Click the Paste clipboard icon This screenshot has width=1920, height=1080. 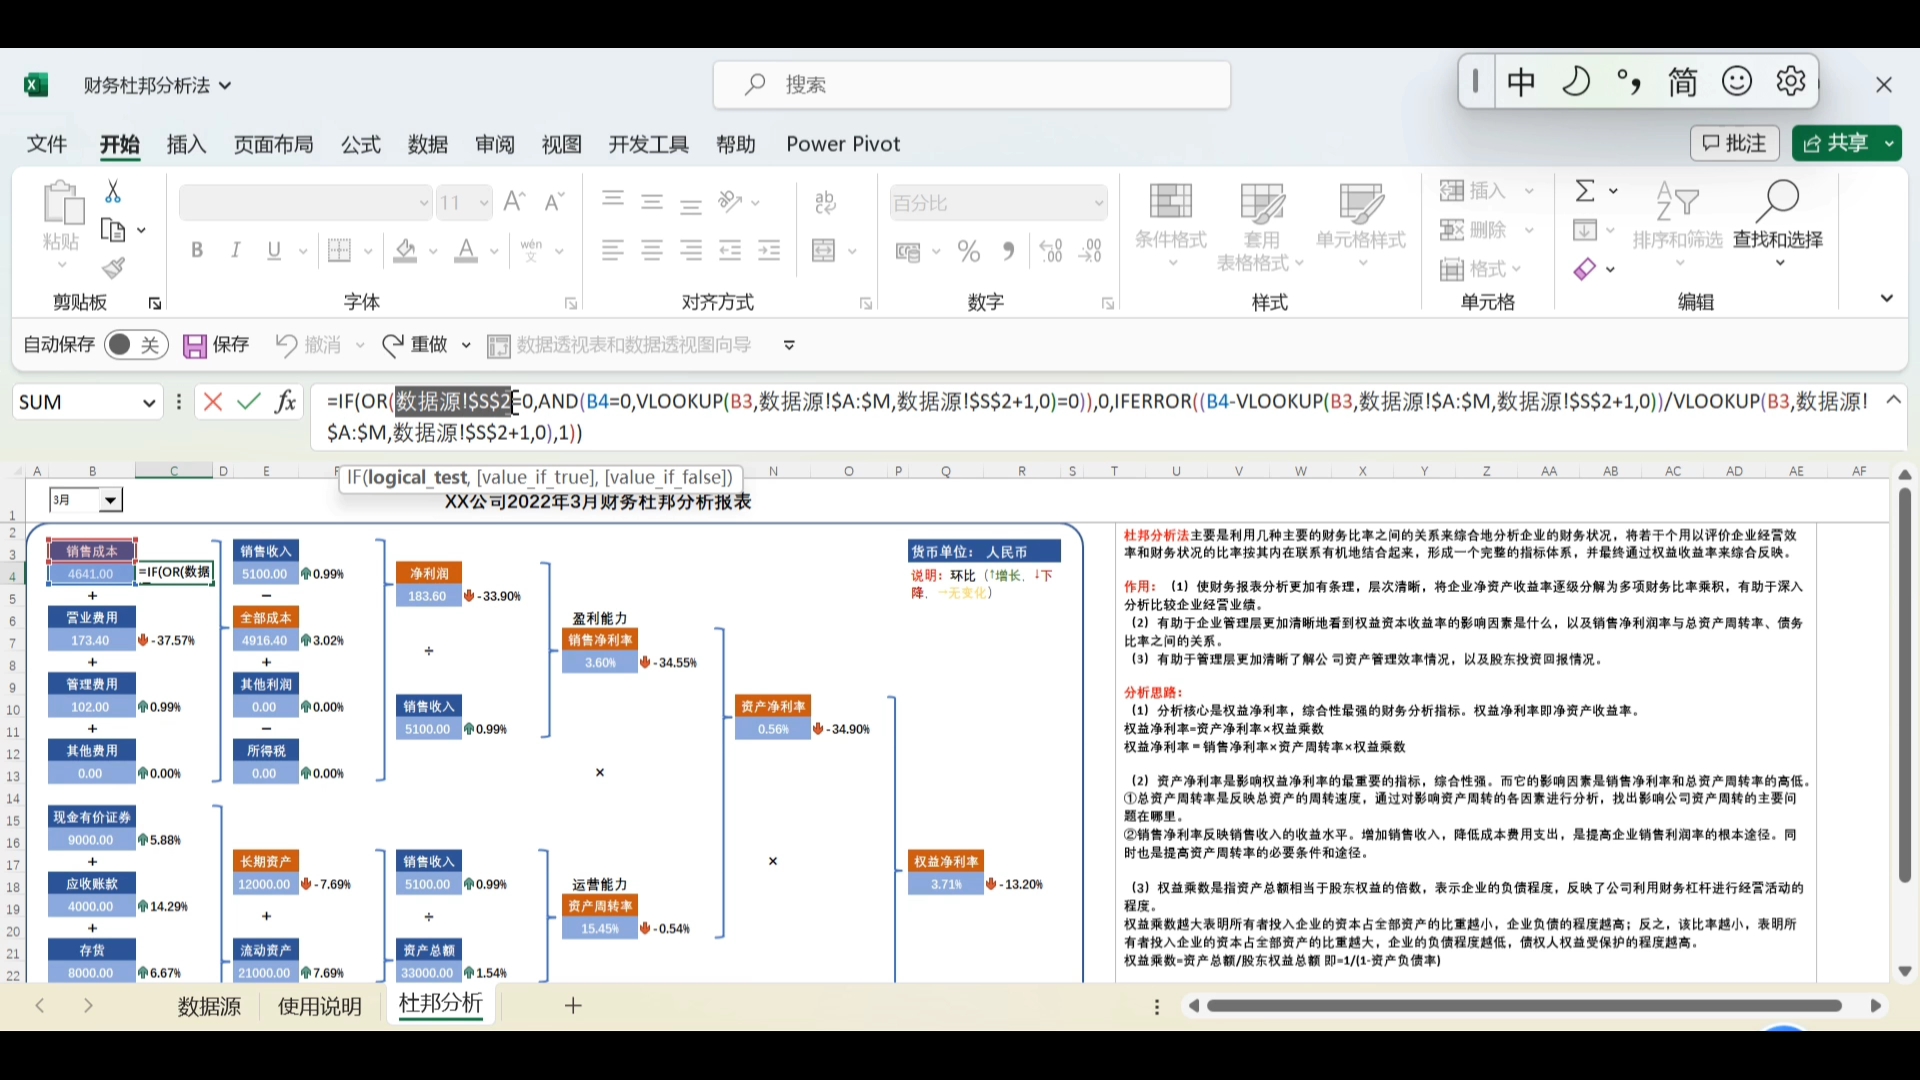pos(62,203)
